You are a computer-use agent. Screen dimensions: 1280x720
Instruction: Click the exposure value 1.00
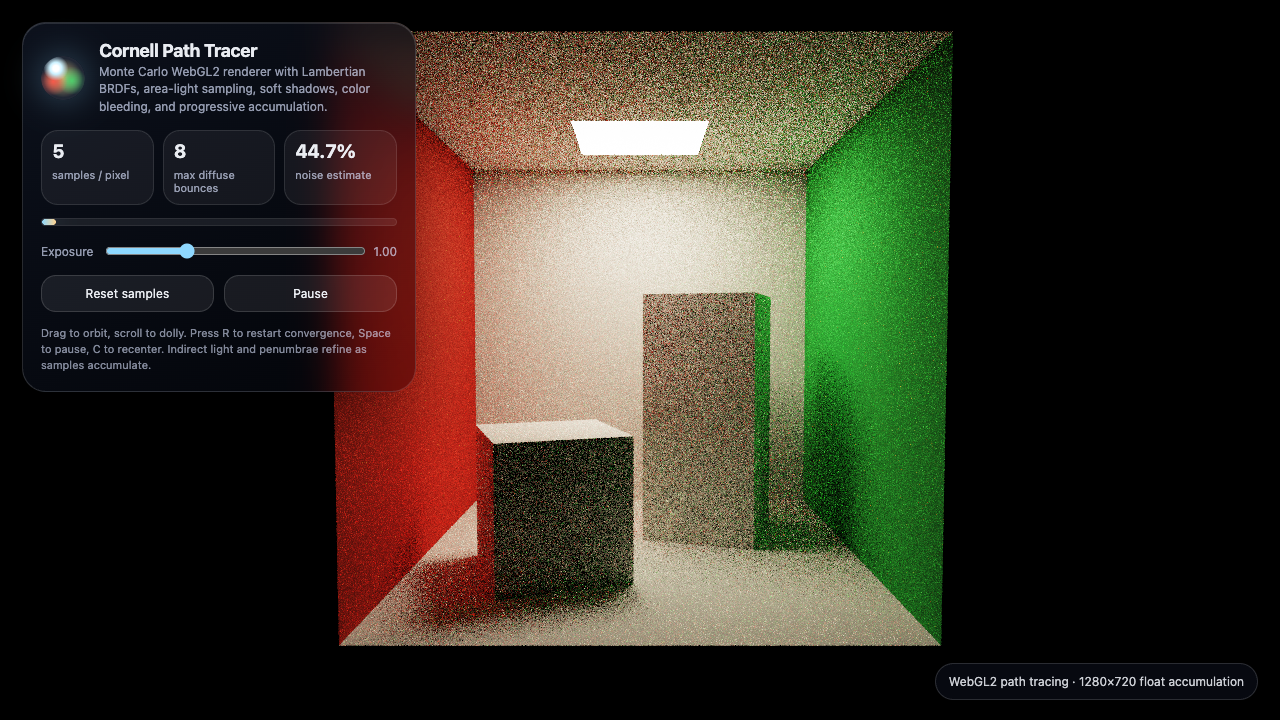385,252
